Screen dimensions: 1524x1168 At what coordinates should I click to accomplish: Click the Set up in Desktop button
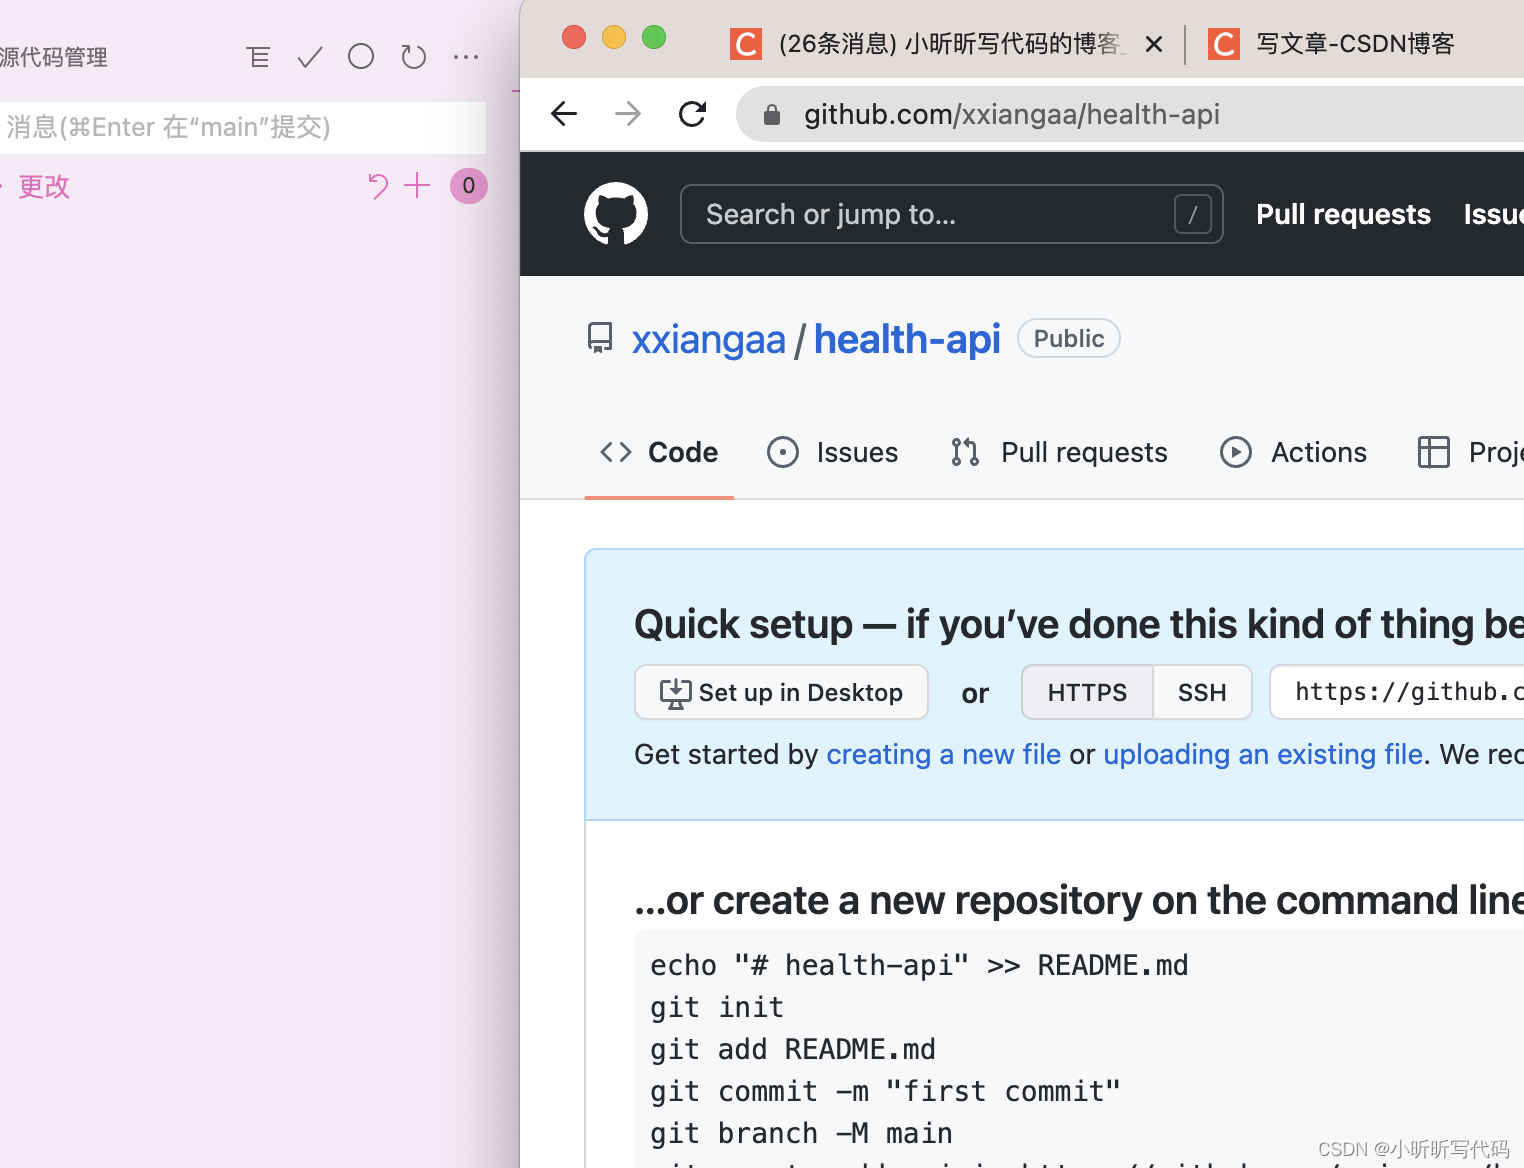pos(781,692)
